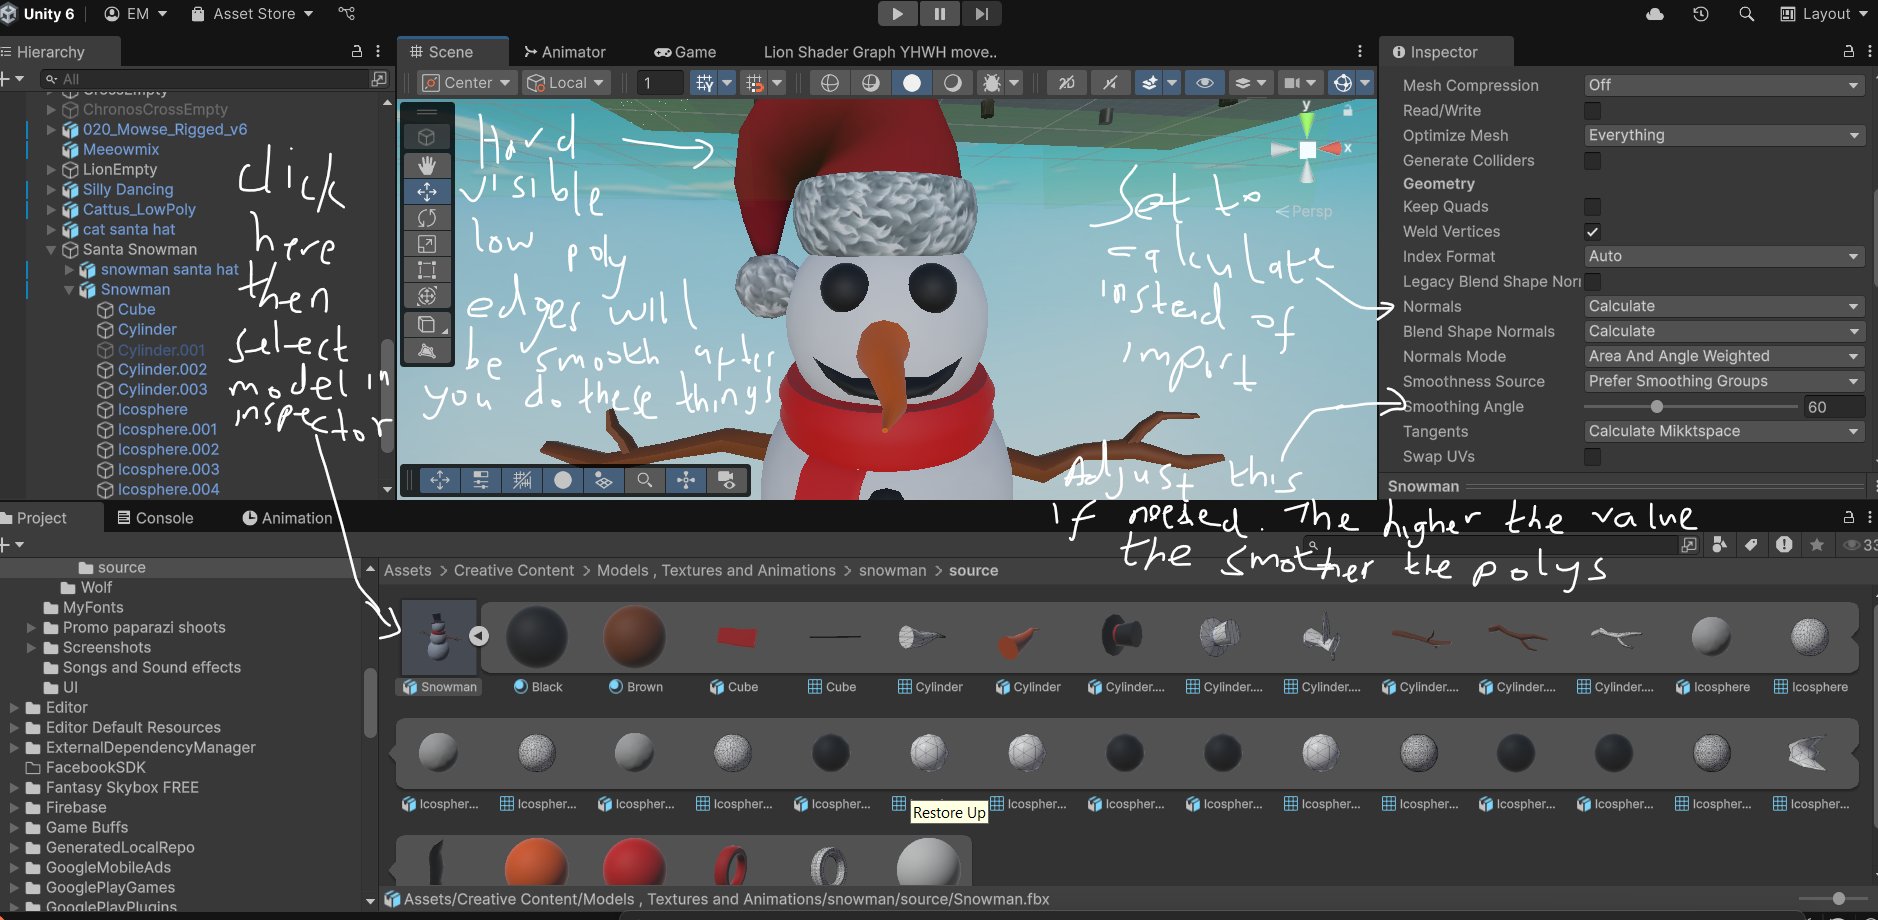Switch to the Animator tab
1878x920 pixels.
[x=565, y=52]
